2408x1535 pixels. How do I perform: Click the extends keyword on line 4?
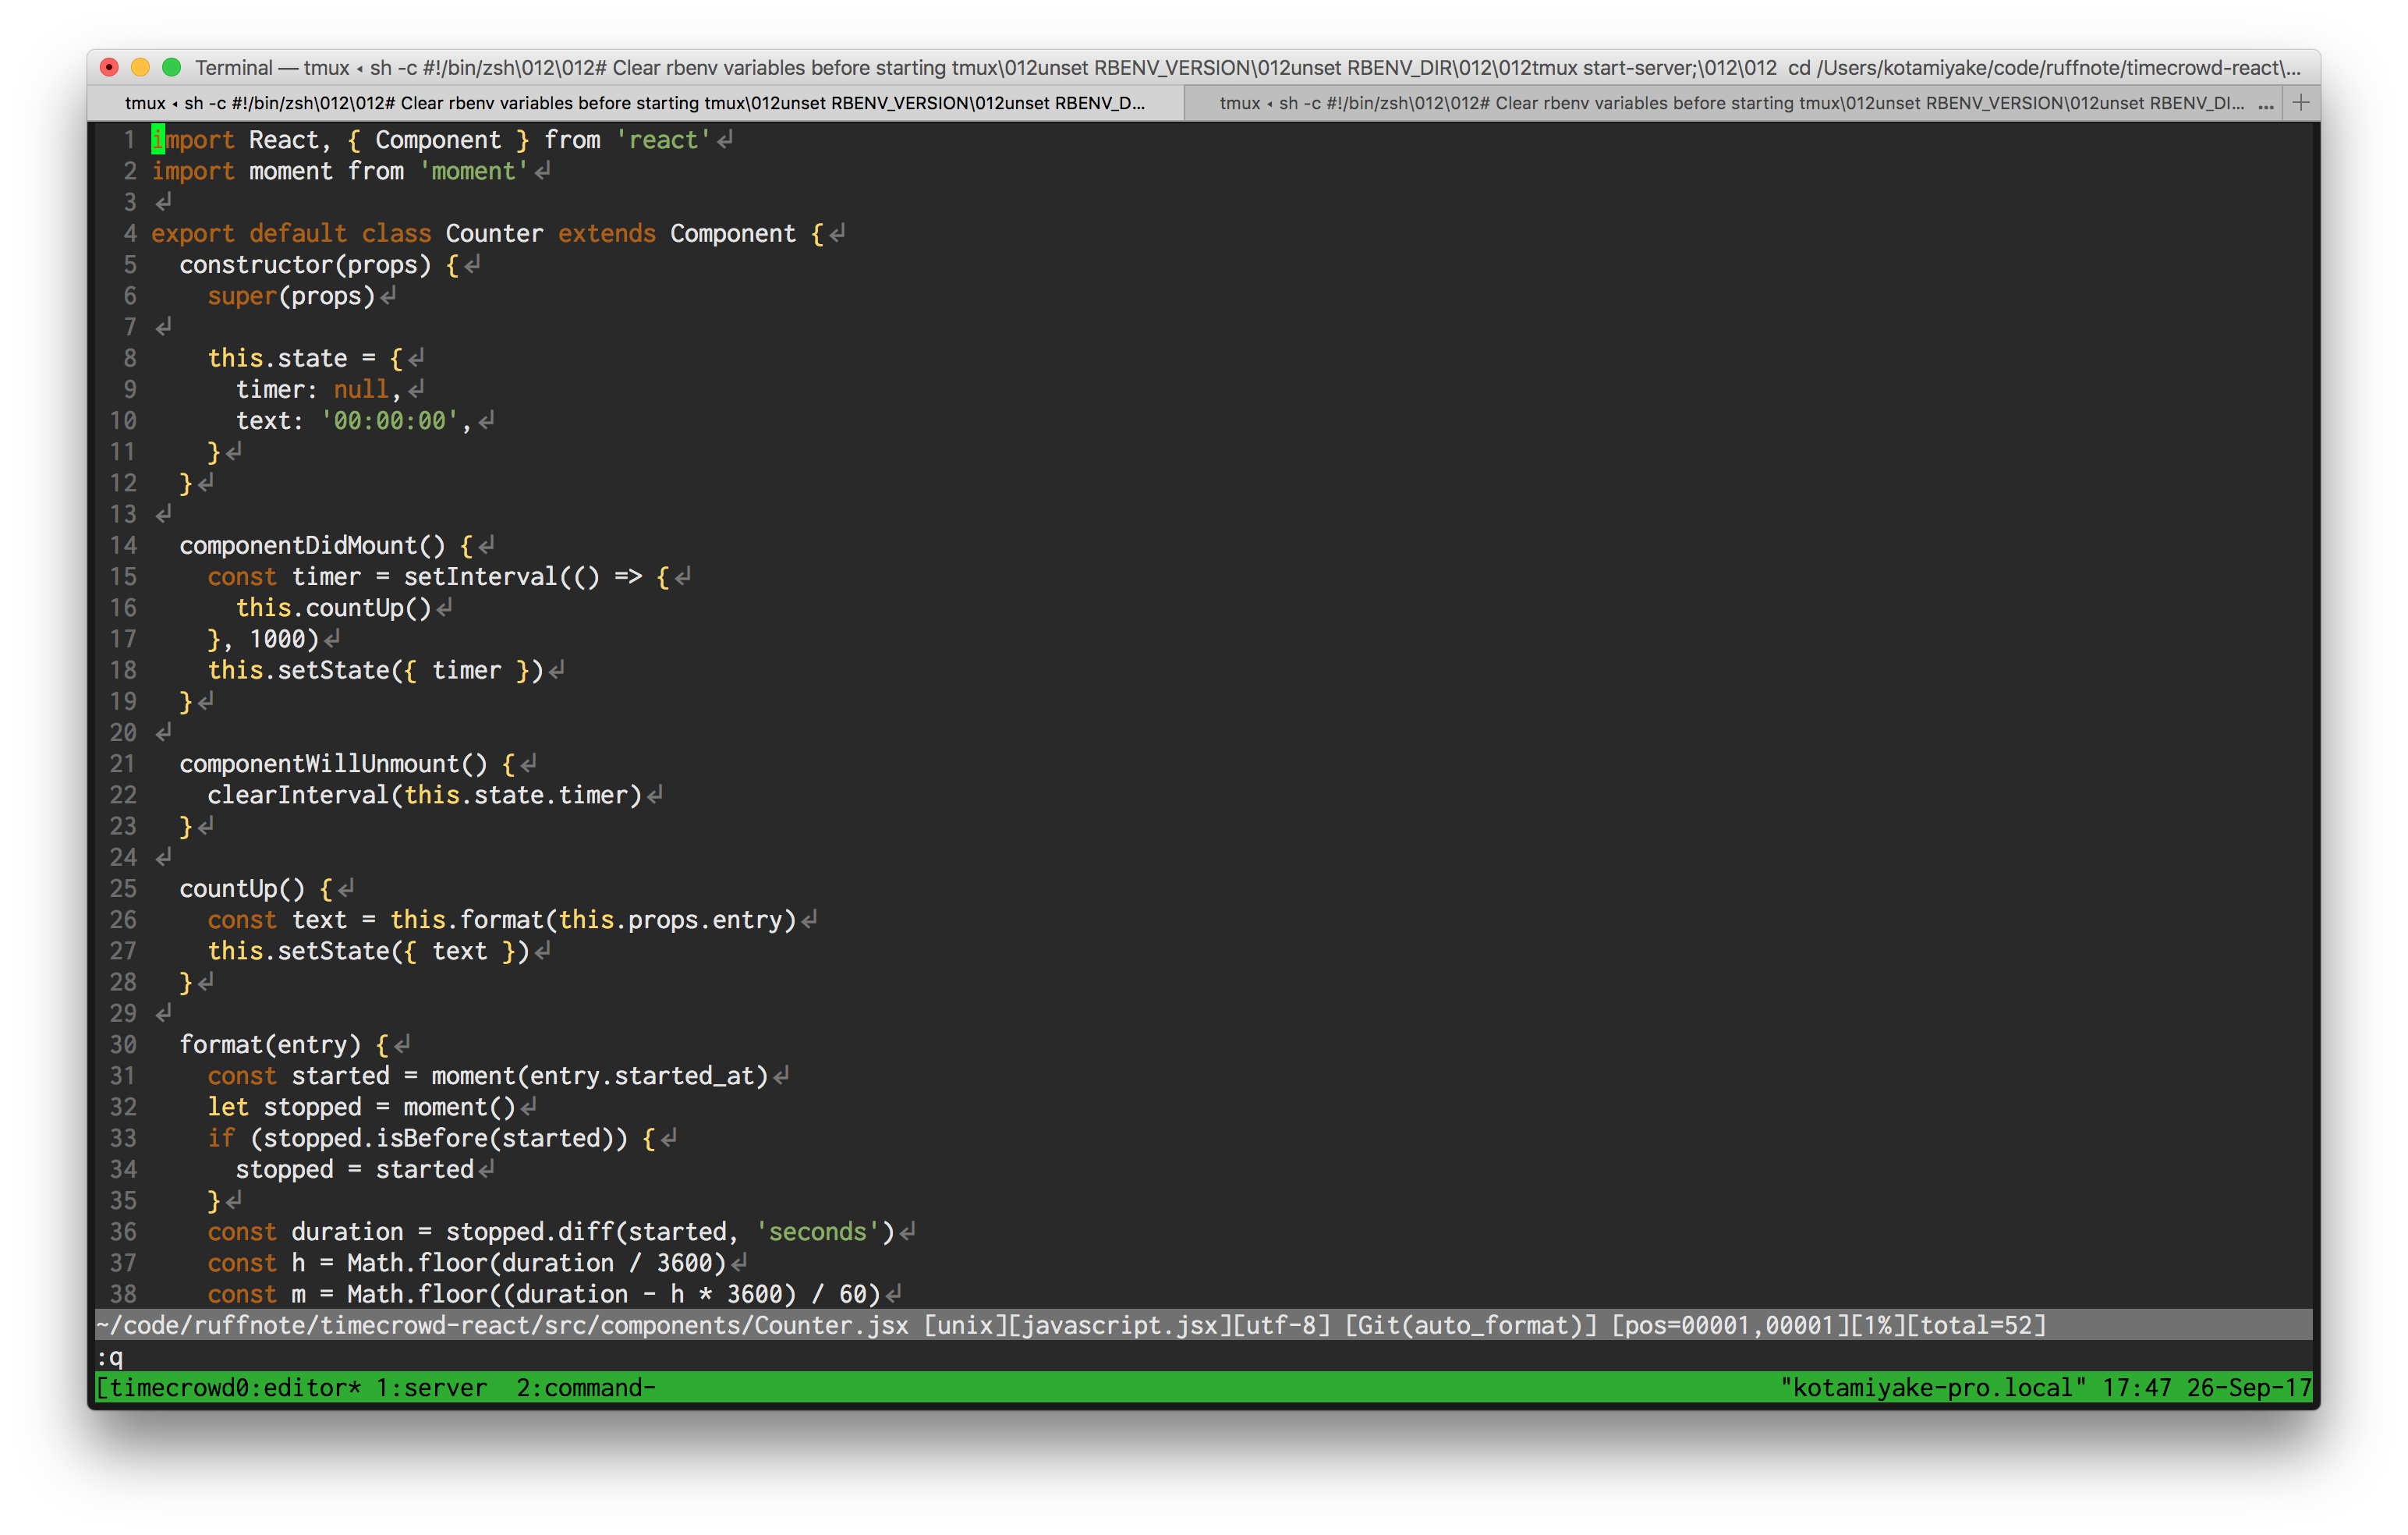coord(606,233)
